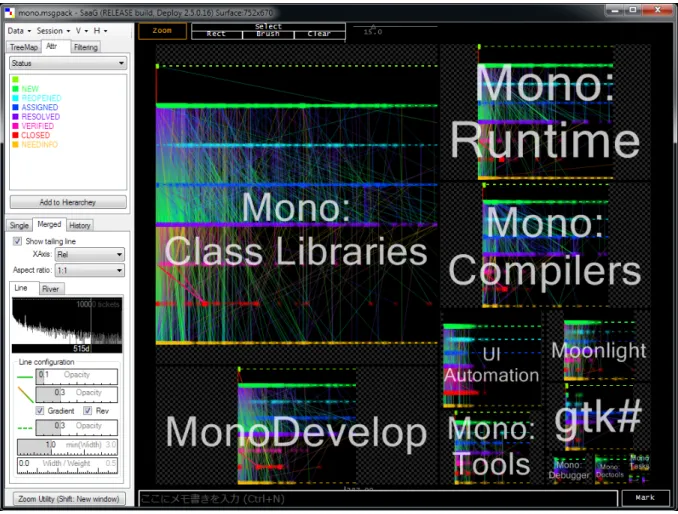The height and width of the screenshot is (514, 678).
Task: Switch to the Filtering tab
Action: pyautogui.click(x=86, y=47)
